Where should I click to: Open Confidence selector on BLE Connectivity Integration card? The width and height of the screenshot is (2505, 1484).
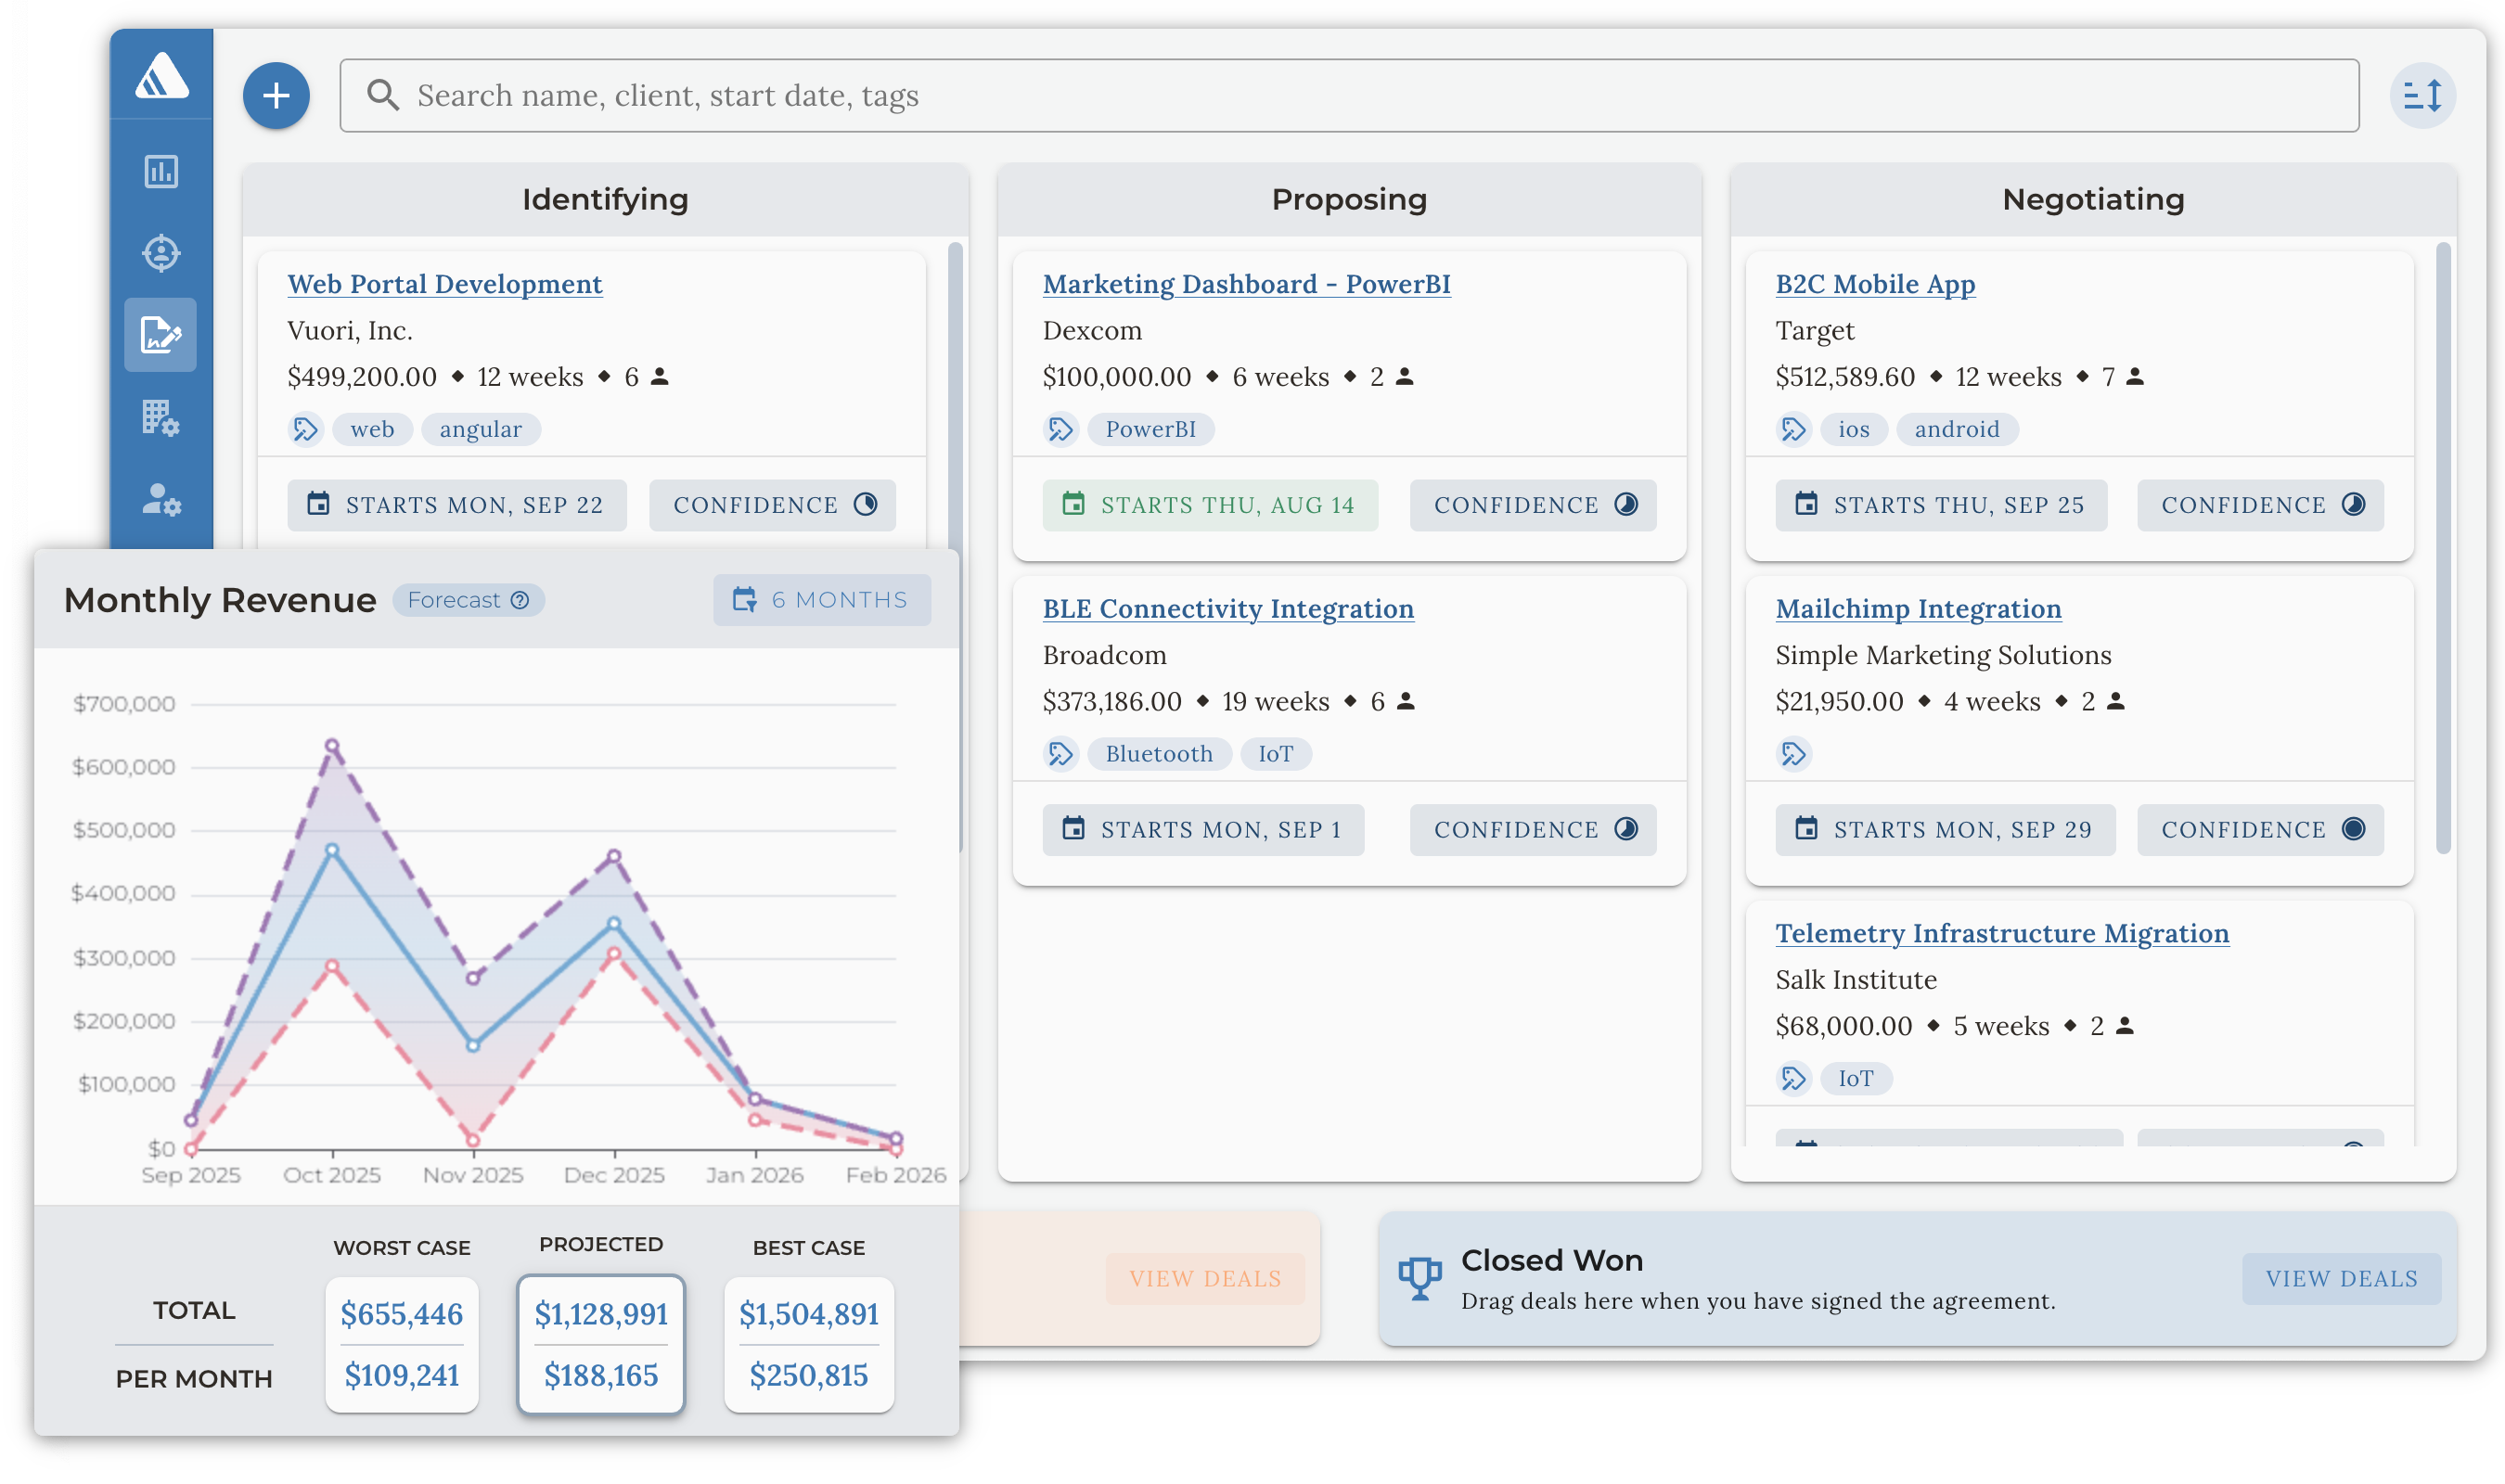(x=1532, y=830)
